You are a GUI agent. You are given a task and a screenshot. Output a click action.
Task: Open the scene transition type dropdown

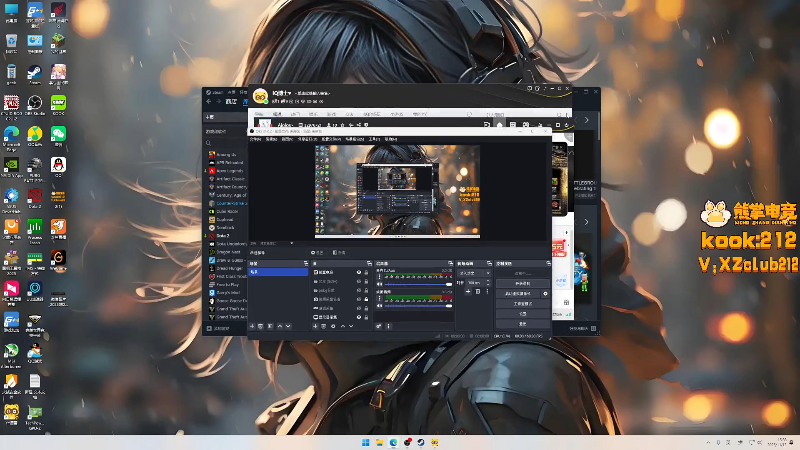pos(474,273)
